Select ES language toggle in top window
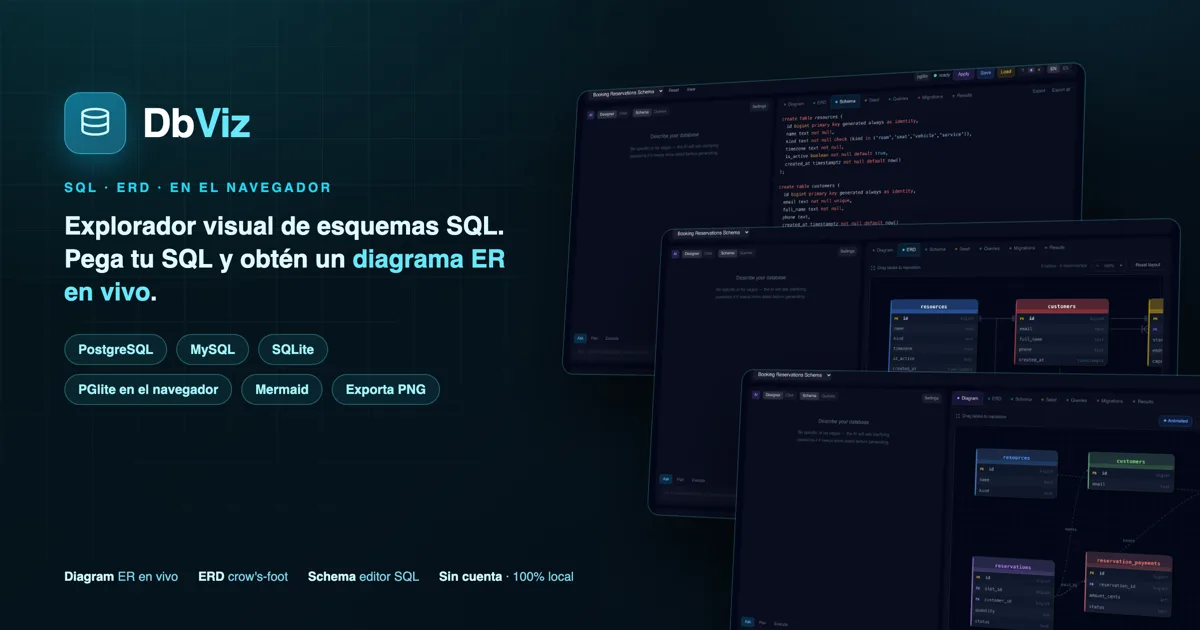The width and height of the screenshot is (1200, 630). [x=1066, y=68]
